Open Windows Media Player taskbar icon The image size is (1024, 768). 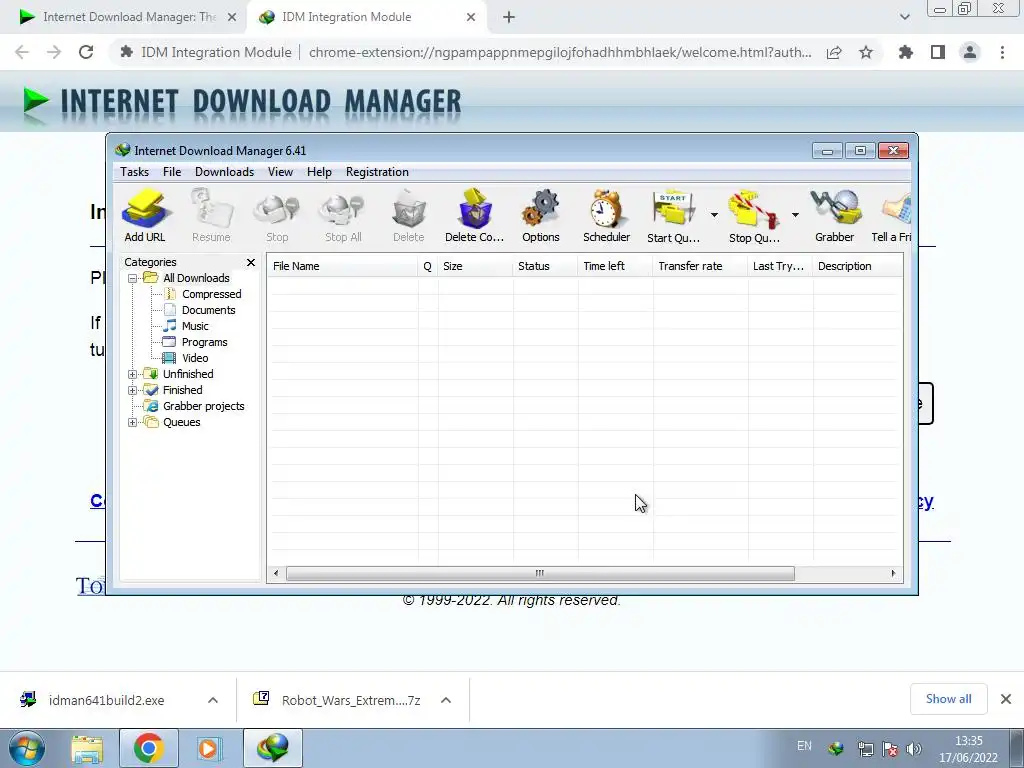[x=210, y=748]
